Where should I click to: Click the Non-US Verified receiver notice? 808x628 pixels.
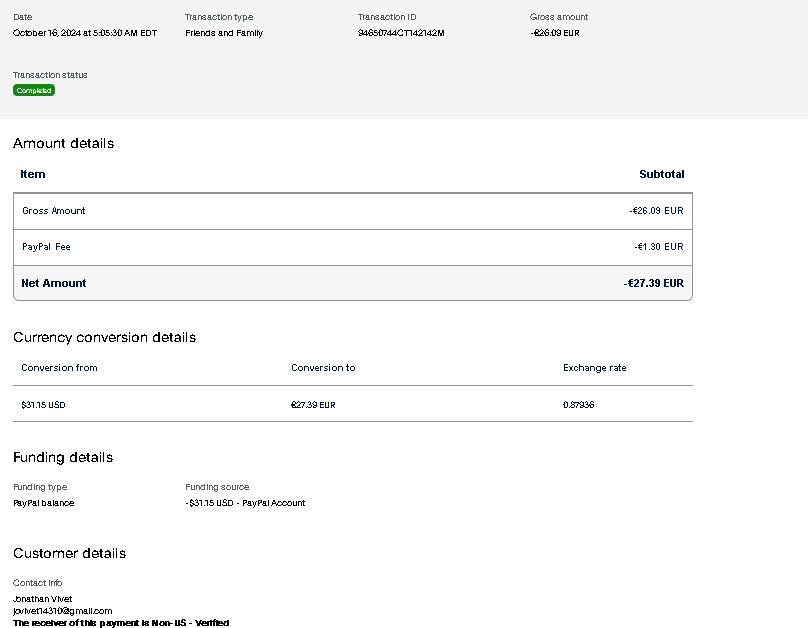coord(121,623)
